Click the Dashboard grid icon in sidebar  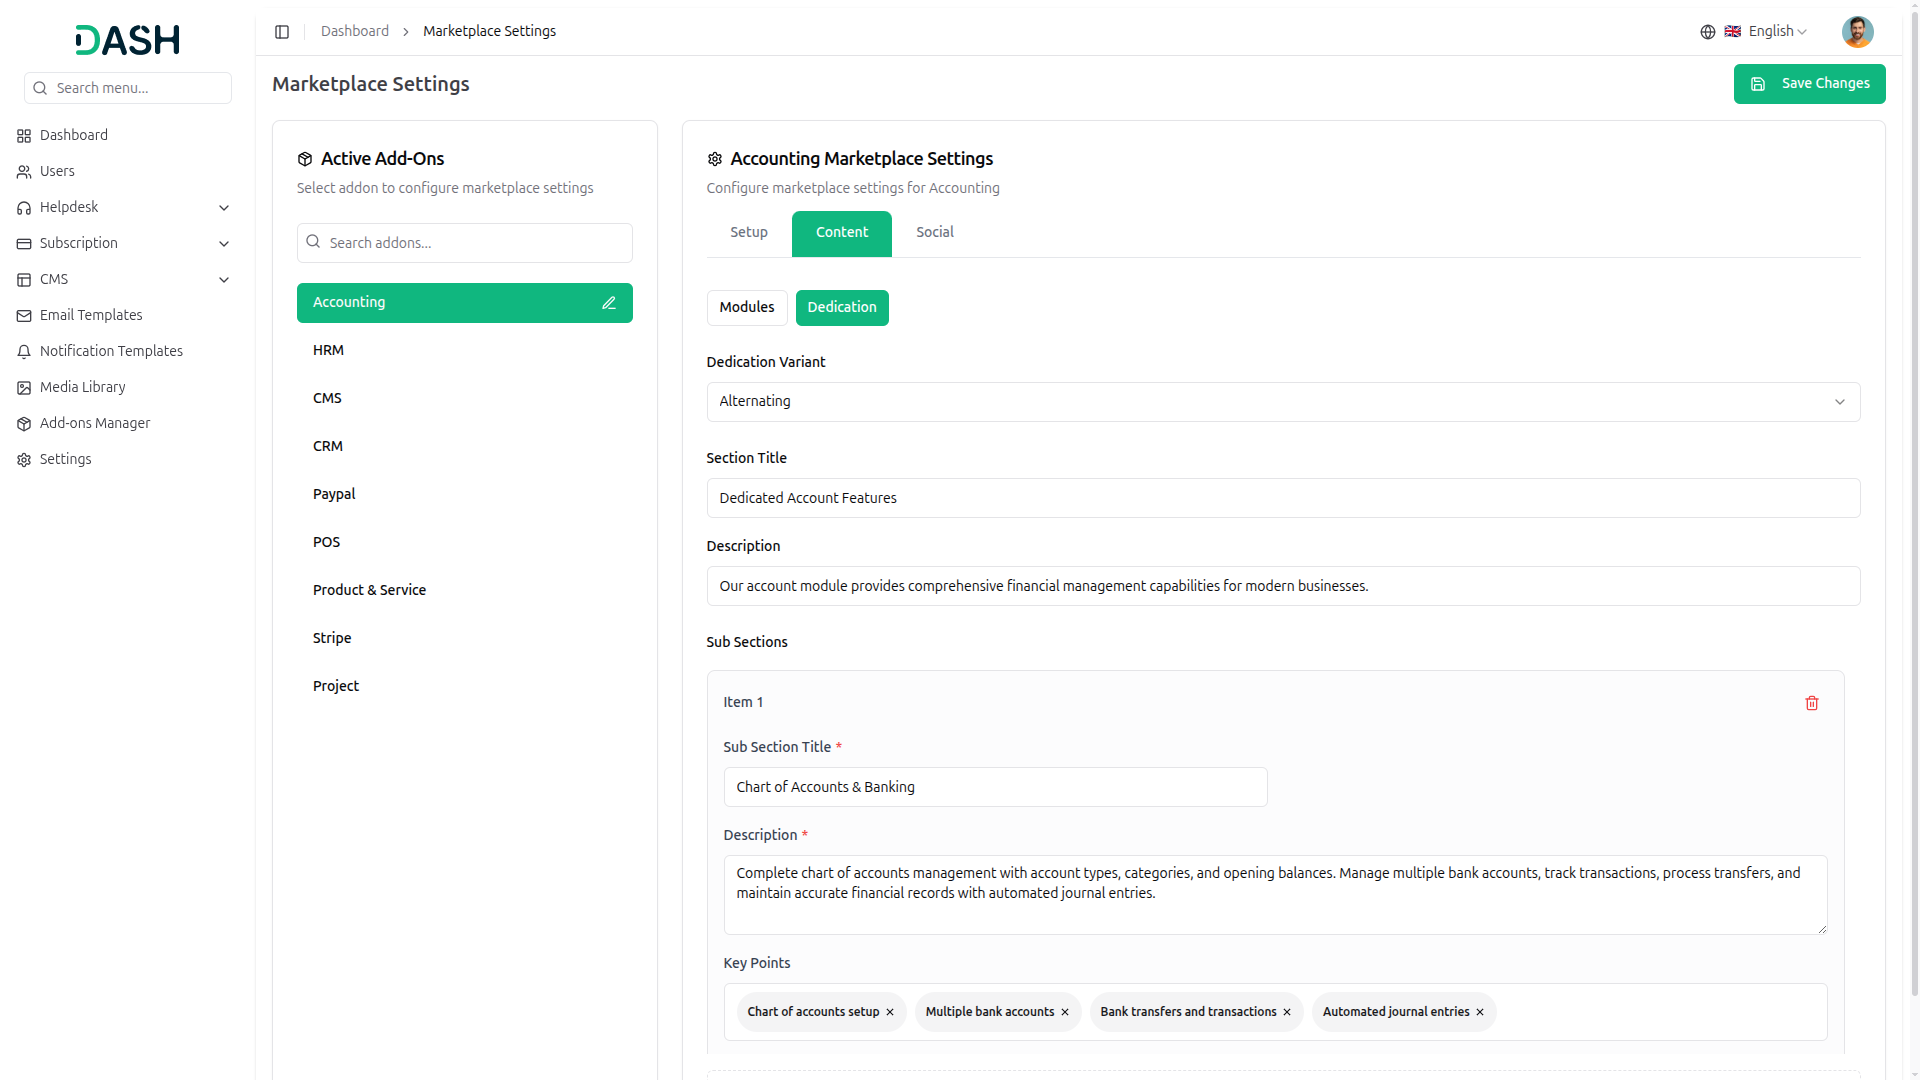pyautogui.click(x=24, y=136)
